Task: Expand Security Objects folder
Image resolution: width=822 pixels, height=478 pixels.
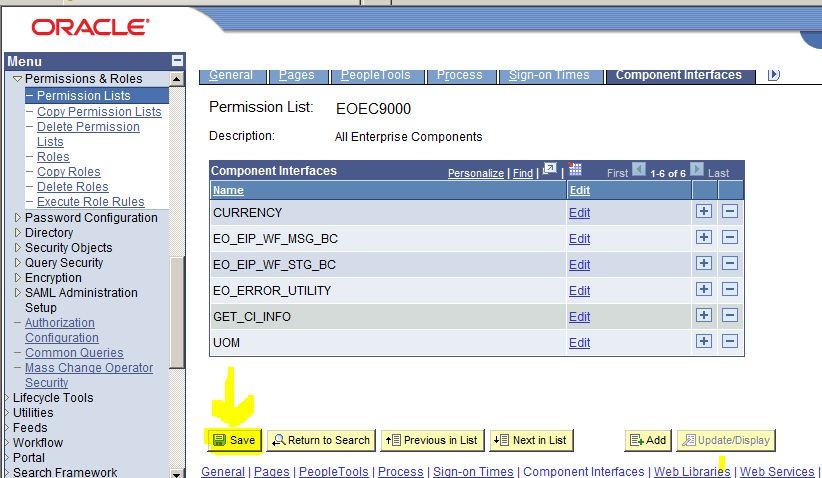Action: pyautogui.click(x=17, y=247)
